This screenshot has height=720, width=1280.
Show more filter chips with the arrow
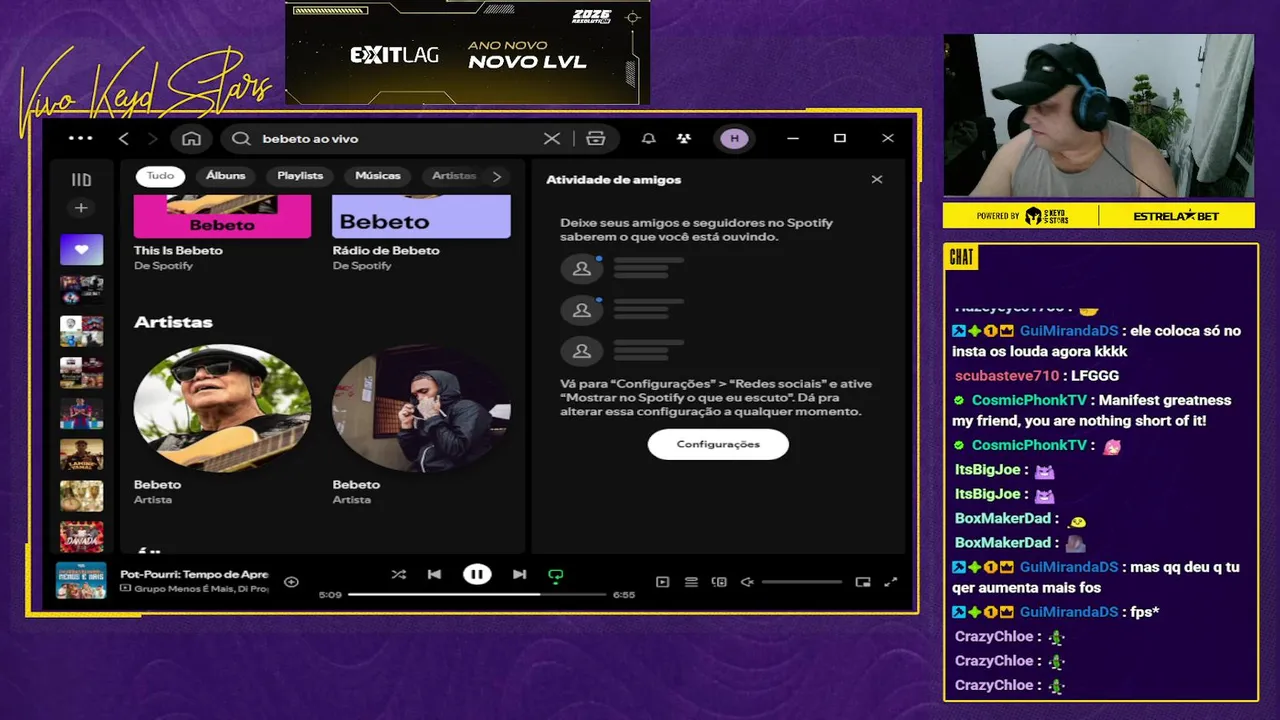click(497, 176)
